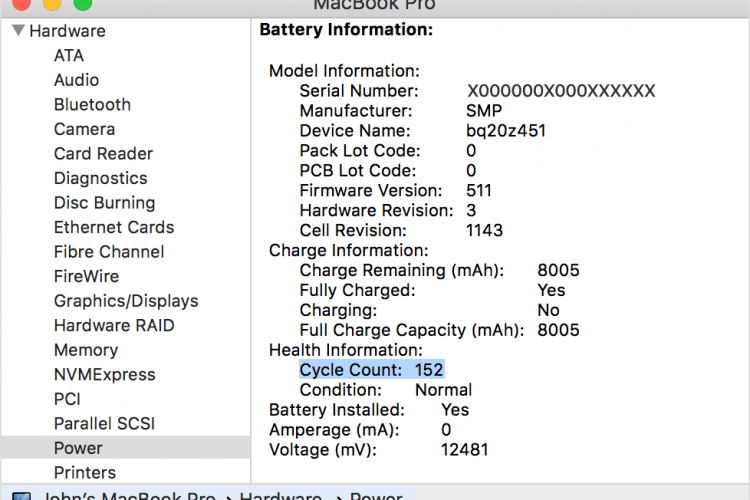Select NVMExpress in the sidebar
The height and width of the screenshot is (500, 750).
click(105, 375)
